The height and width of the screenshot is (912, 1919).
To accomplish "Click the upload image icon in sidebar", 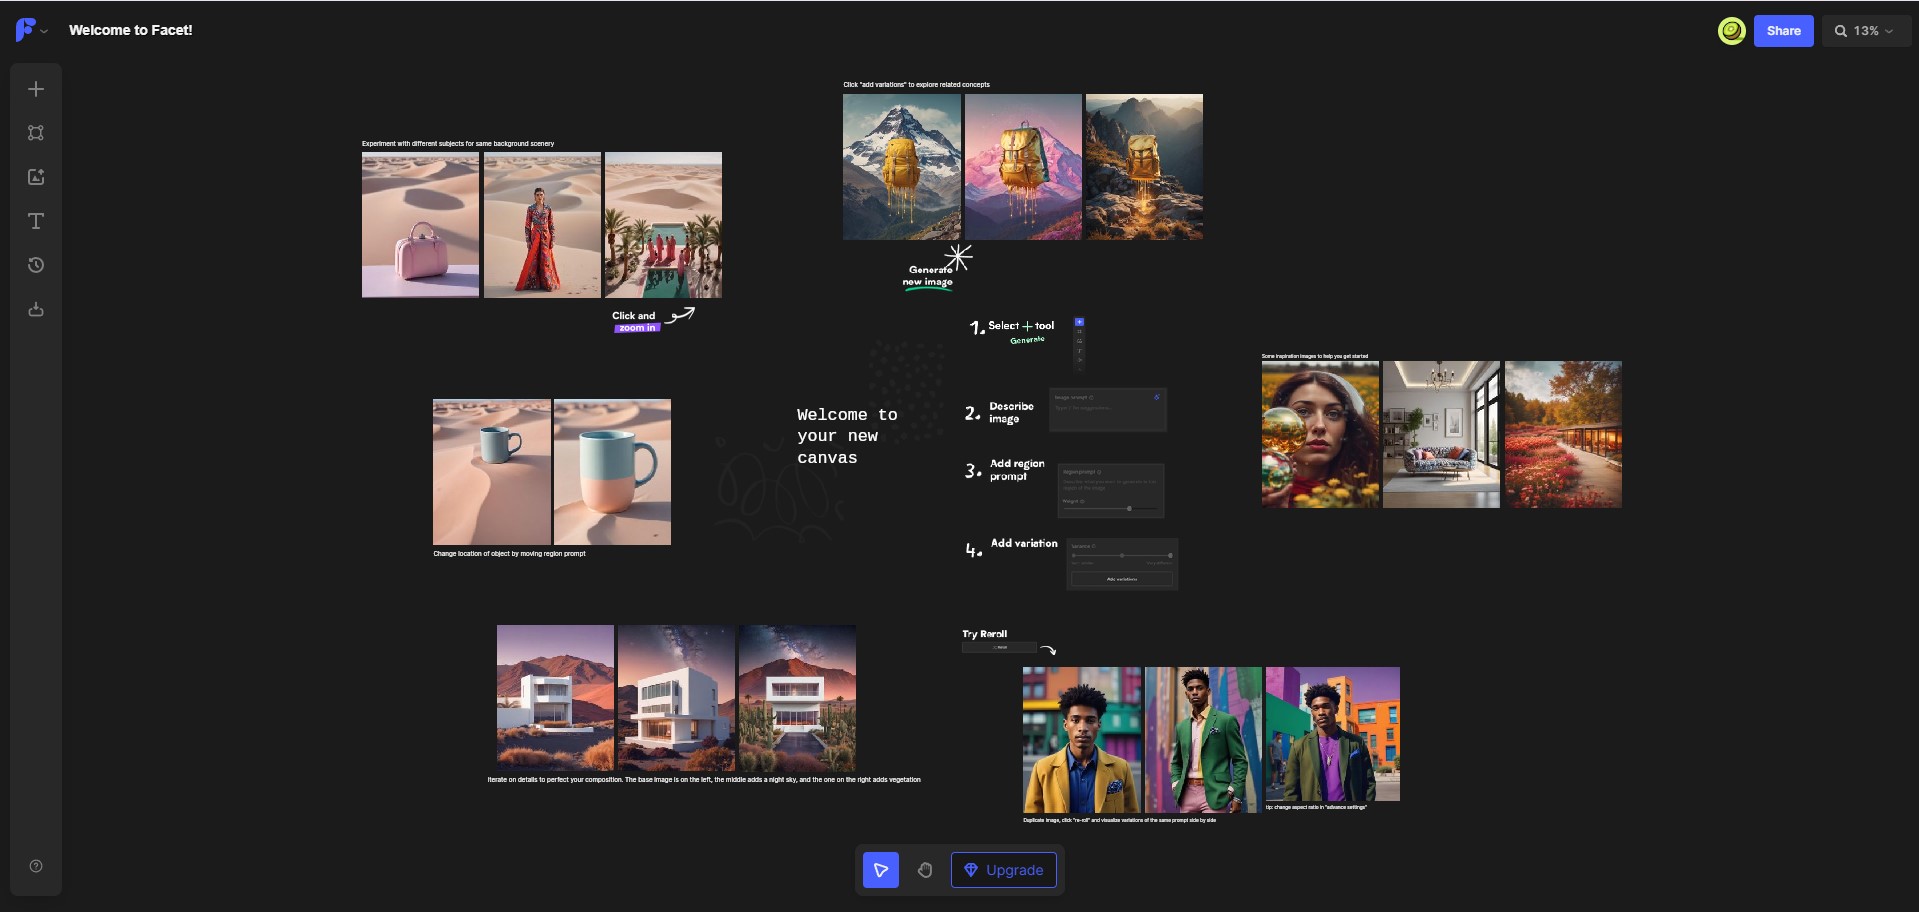I will point(36,177).
